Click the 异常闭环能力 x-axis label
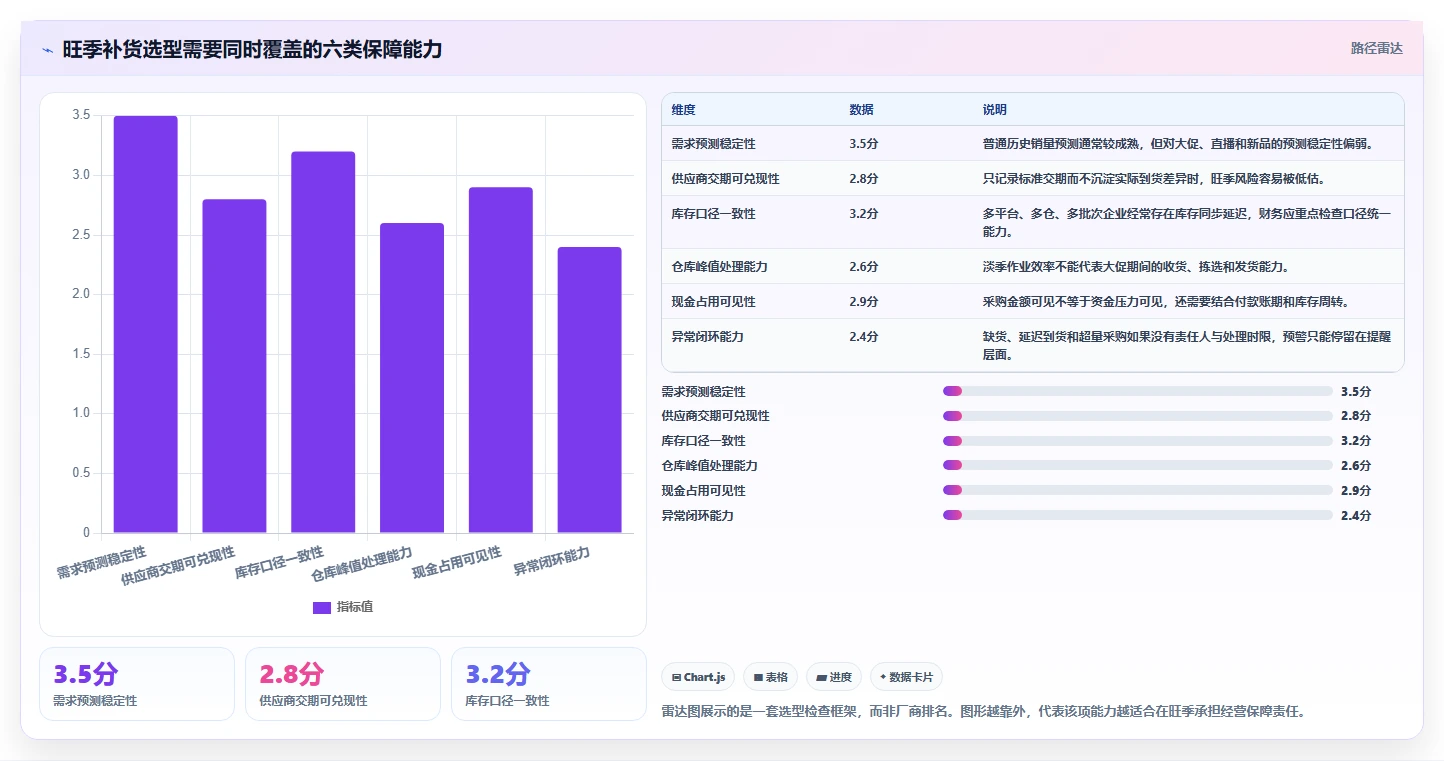This screenshot has width=1444, height=761. (552, 561)
